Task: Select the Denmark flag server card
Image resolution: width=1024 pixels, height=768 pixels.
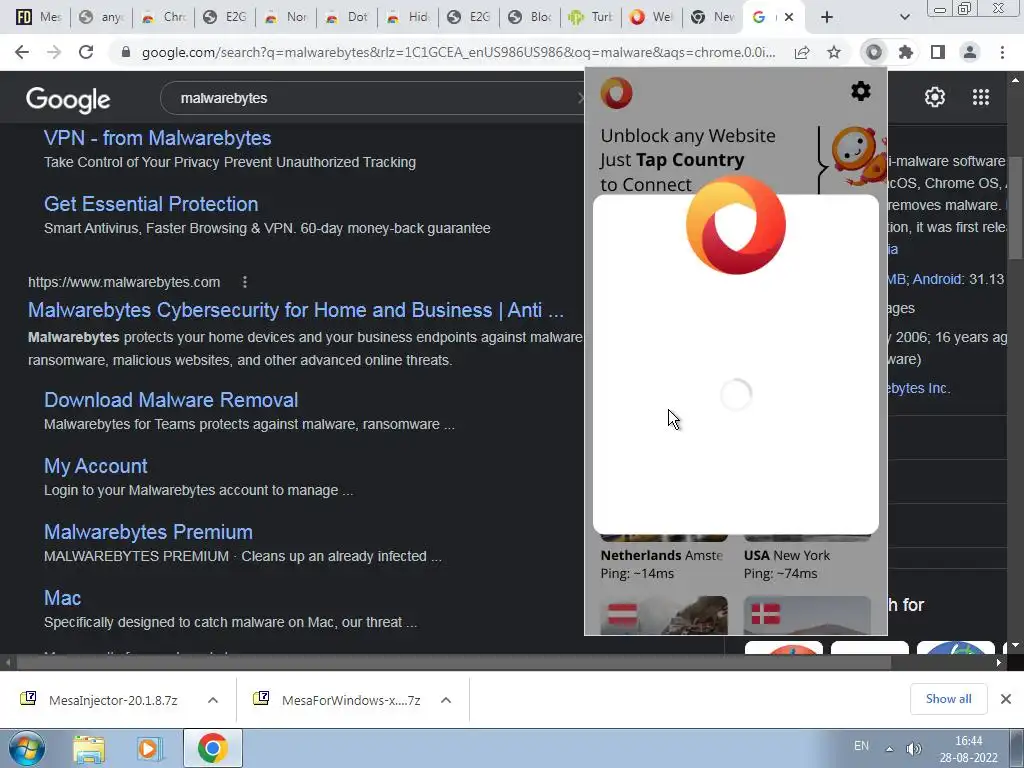Action: point(807,615)
